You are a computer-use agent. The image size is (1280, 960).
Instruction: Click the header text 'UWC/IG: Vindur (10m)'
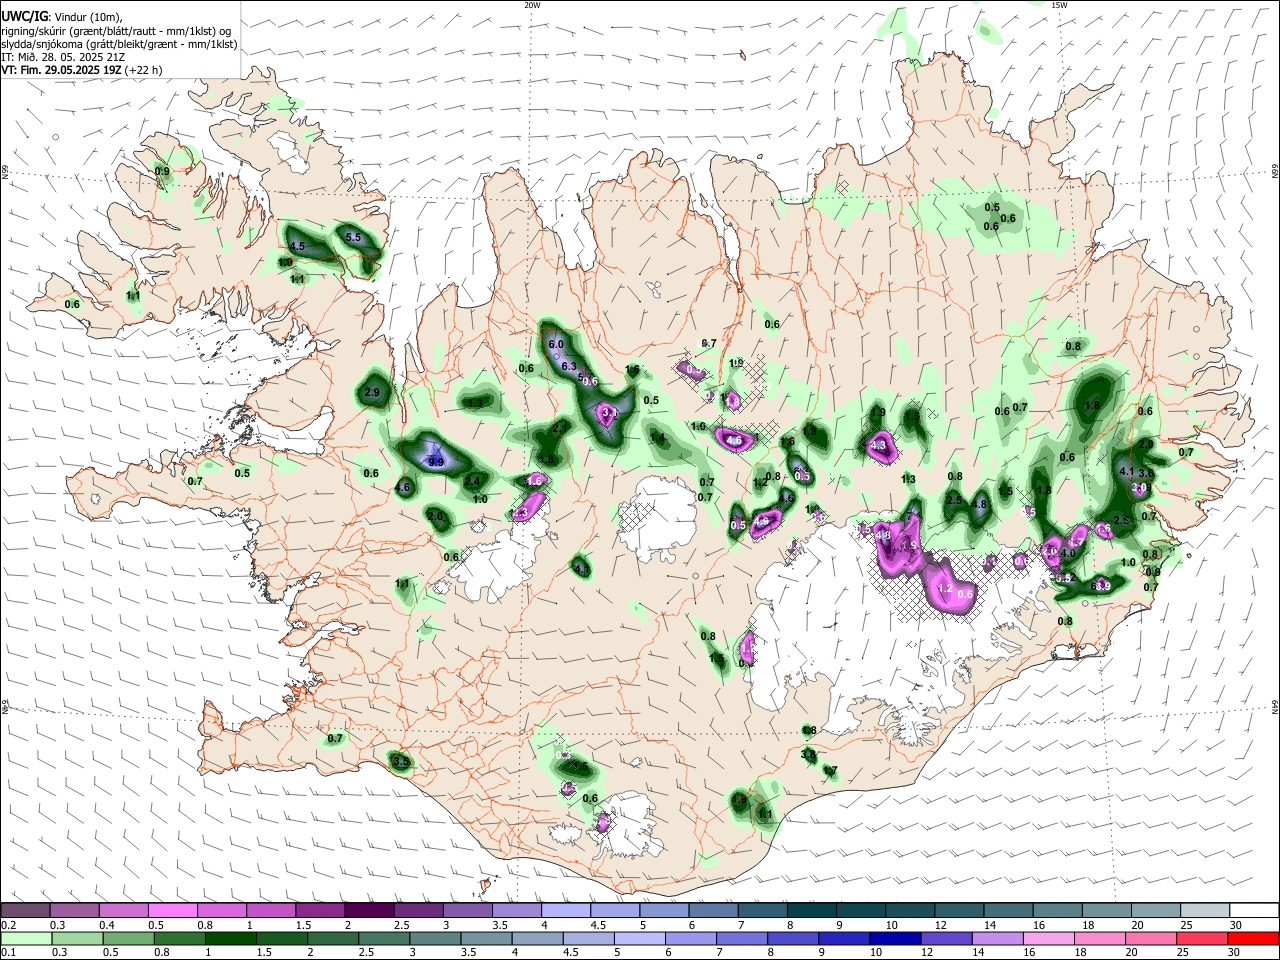point(61,16)
